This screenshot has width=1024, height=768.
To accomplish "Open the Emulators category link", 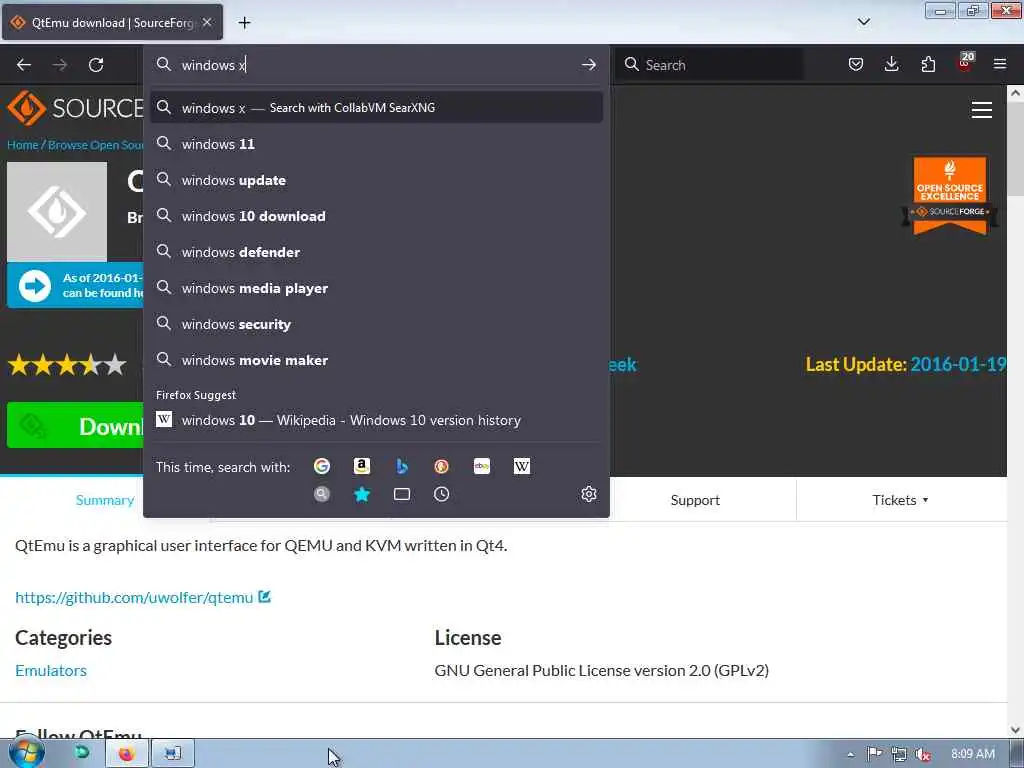I will pos(51,670).
